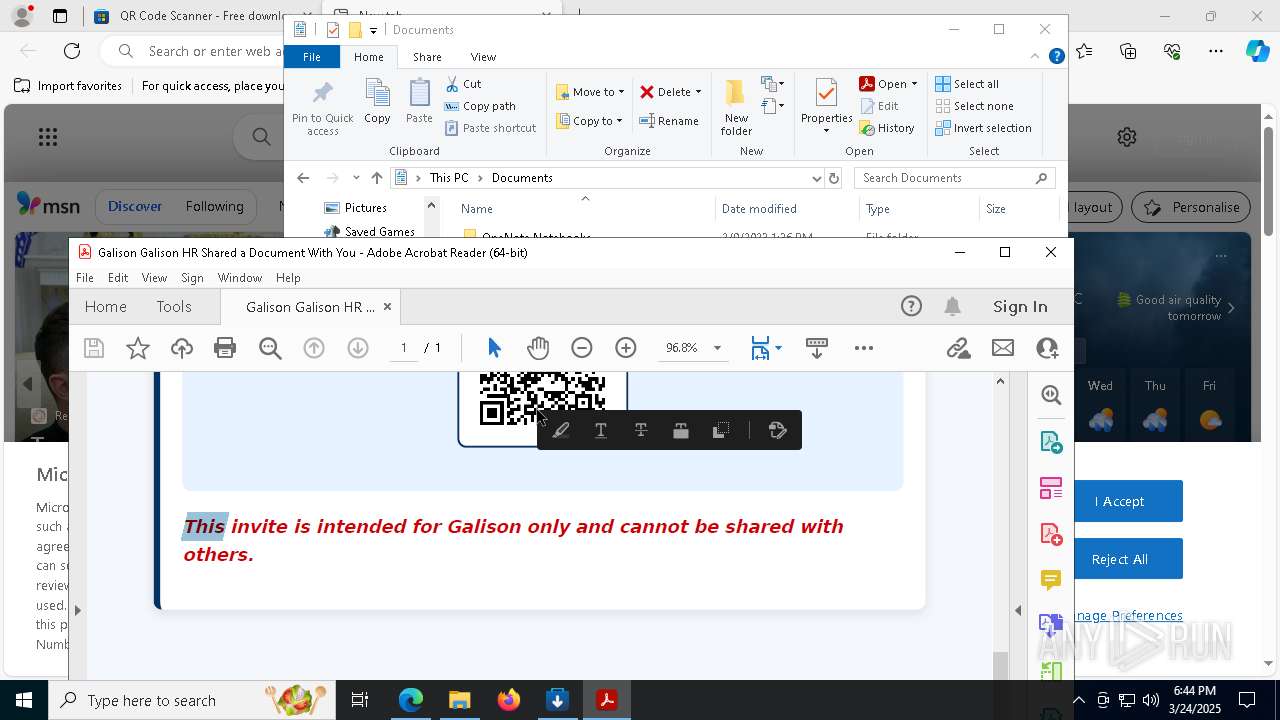Highlight selected text via floating toolbar
Viewport: 1280px width, 720px height.
(x=561, y=431)
